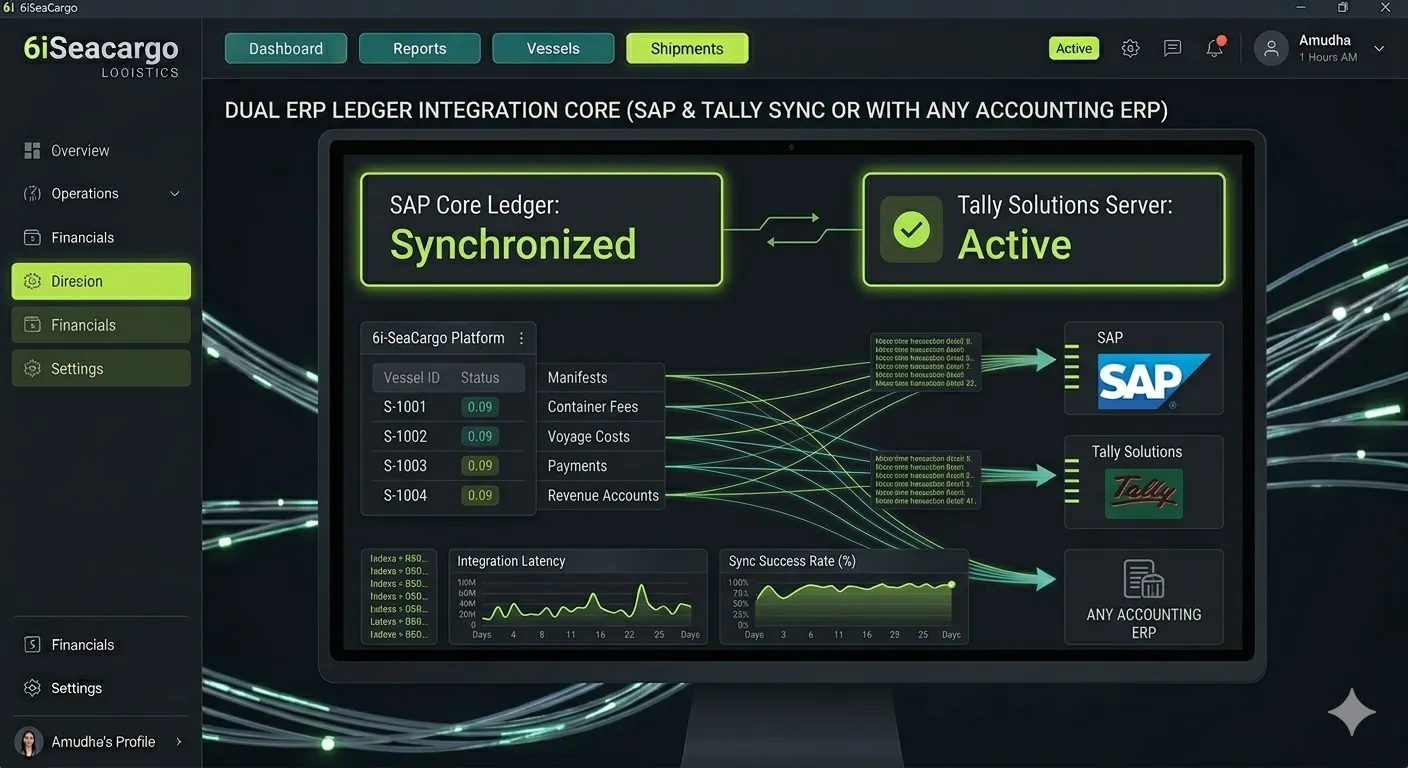The image size is (1408, 768).
Task: Open the settings gear in top bar
Action: click(x=1130, y=48)
